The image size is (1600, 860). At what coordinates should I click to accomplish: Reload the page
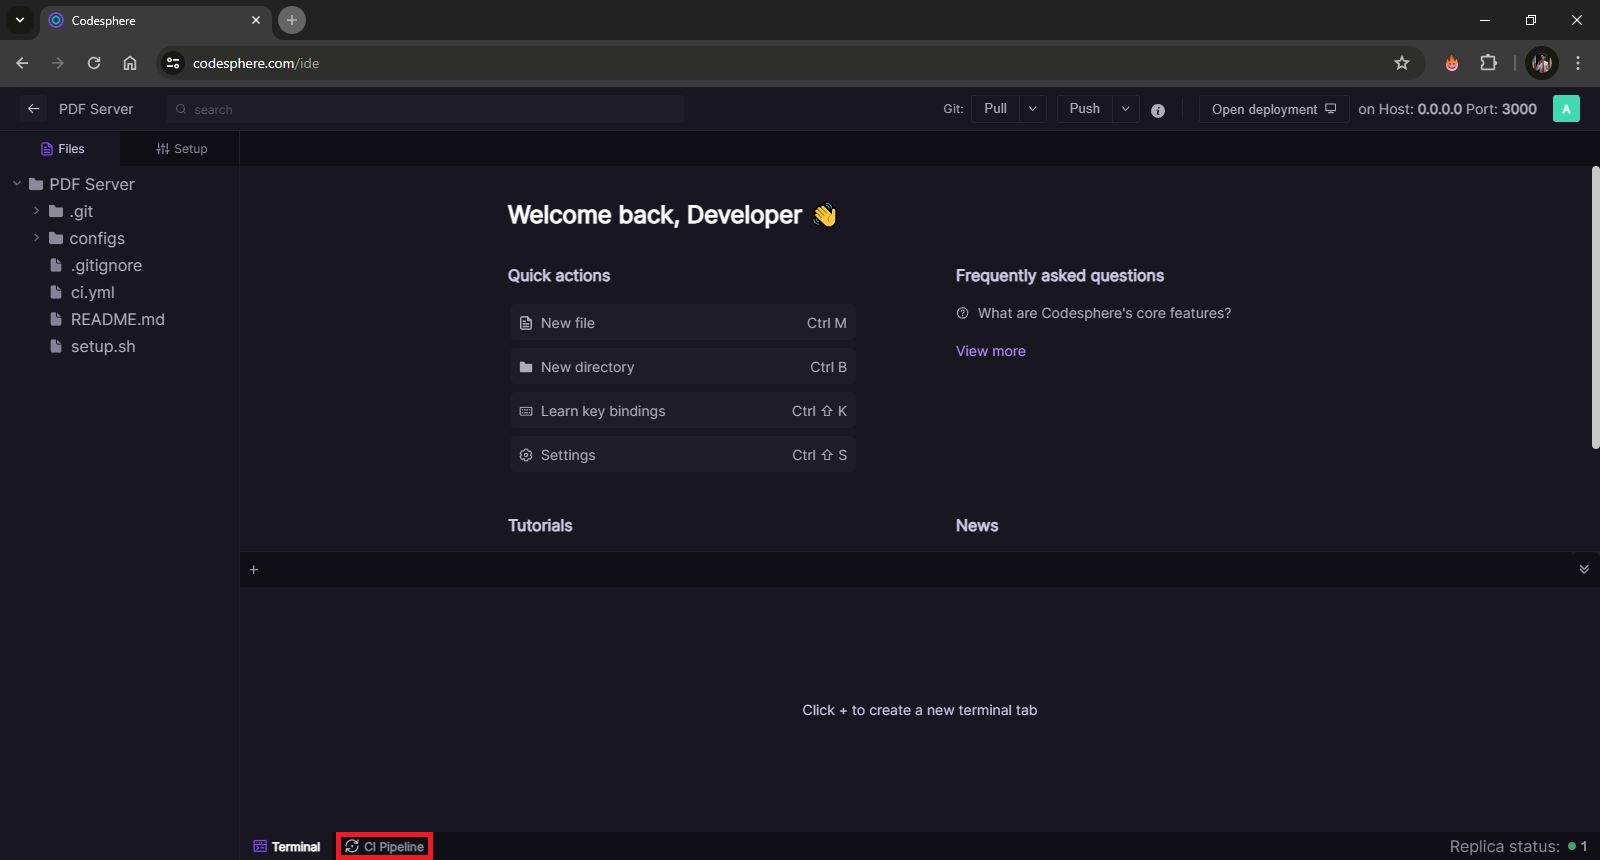coord(94,63)
